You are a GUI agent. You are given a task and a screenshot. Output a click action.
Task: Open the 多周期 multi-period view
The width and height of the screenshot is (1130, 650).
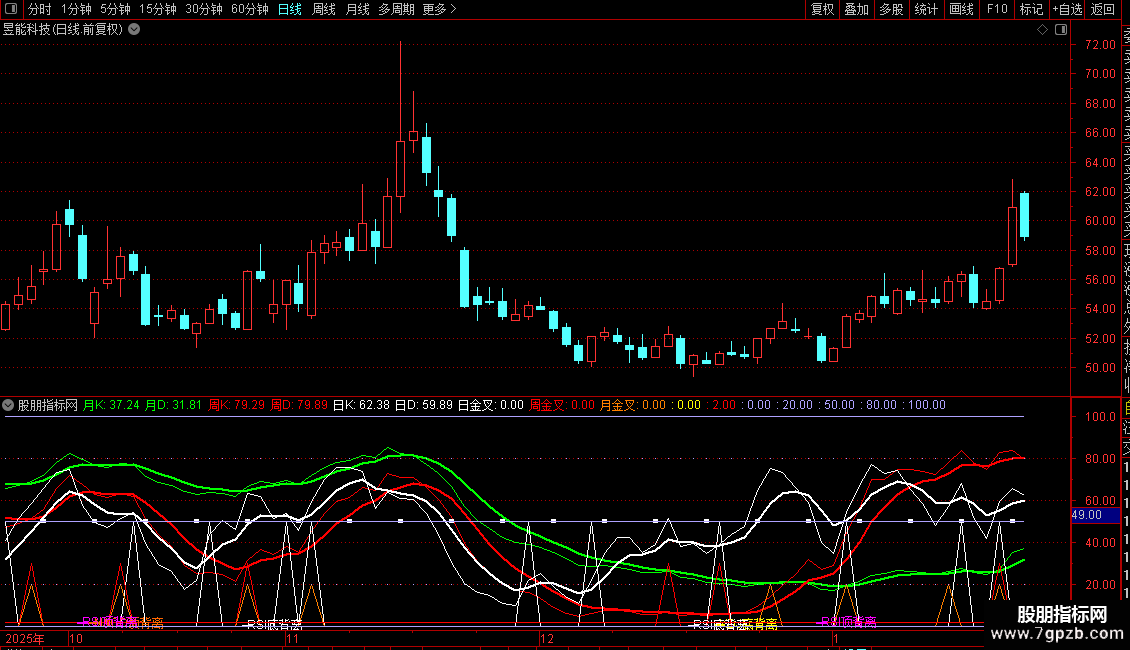point(397,9)
